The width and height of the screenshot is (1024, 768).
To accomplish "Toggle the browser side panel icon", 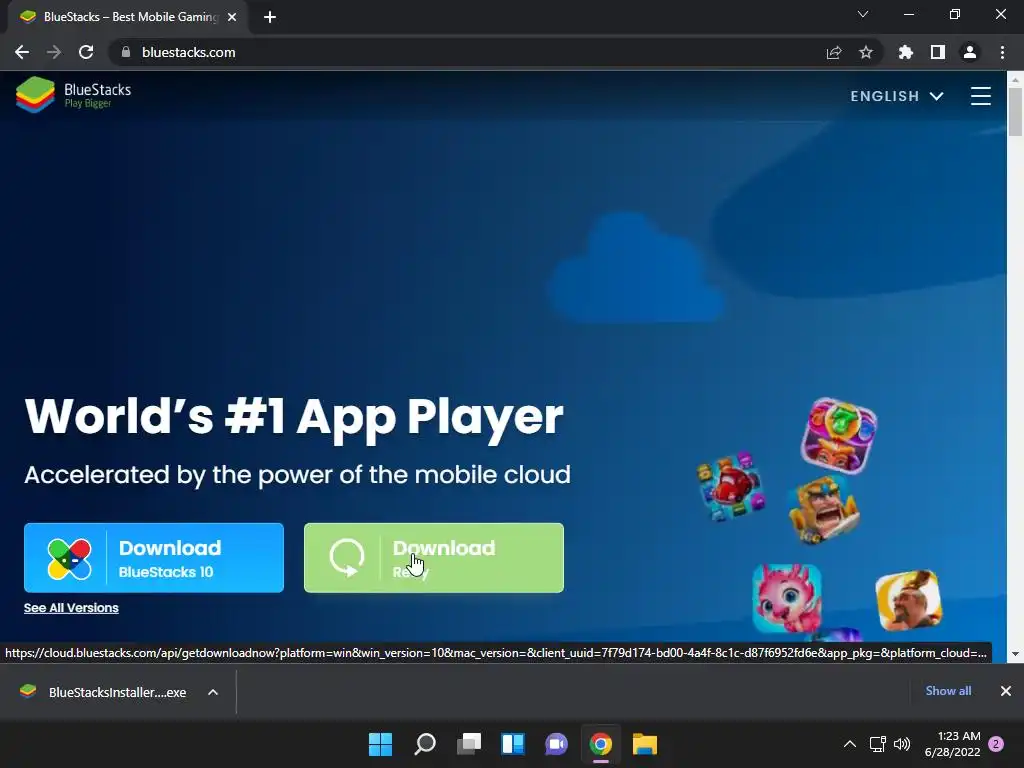I will point(938,52).
